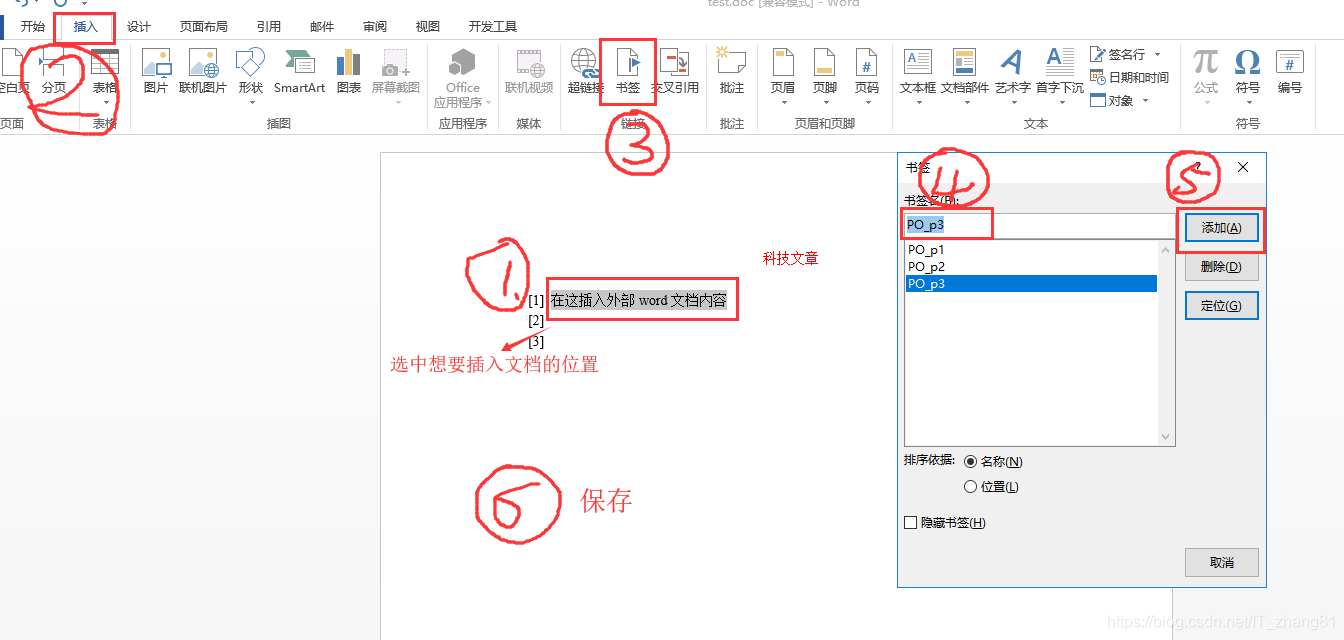Open the 设计 Design tab
Image resolution: width=1344 pixels, height=640 pixels.
(x=139, y=27)
